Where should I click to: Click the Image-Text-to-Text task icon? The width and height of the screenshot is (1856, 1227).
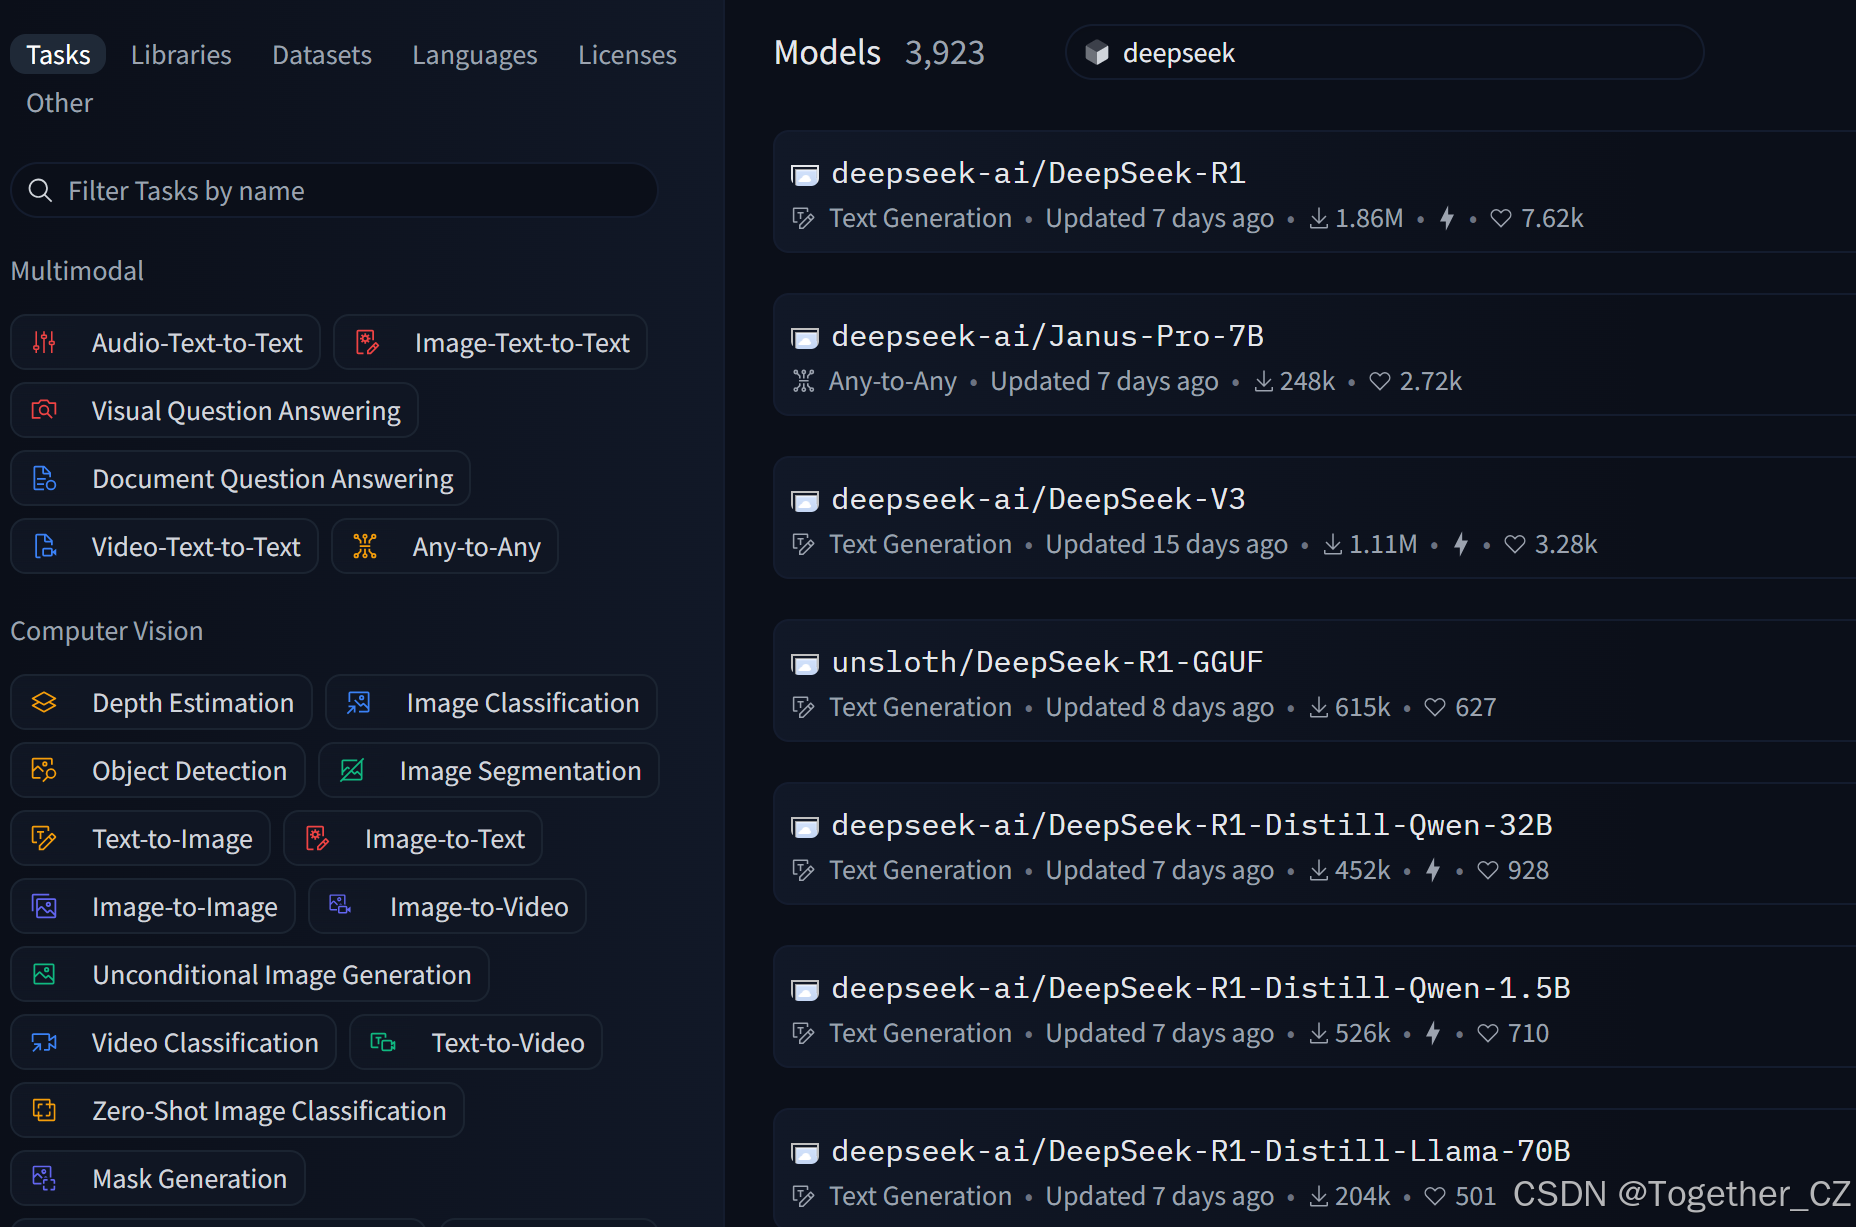click(367, 343)
